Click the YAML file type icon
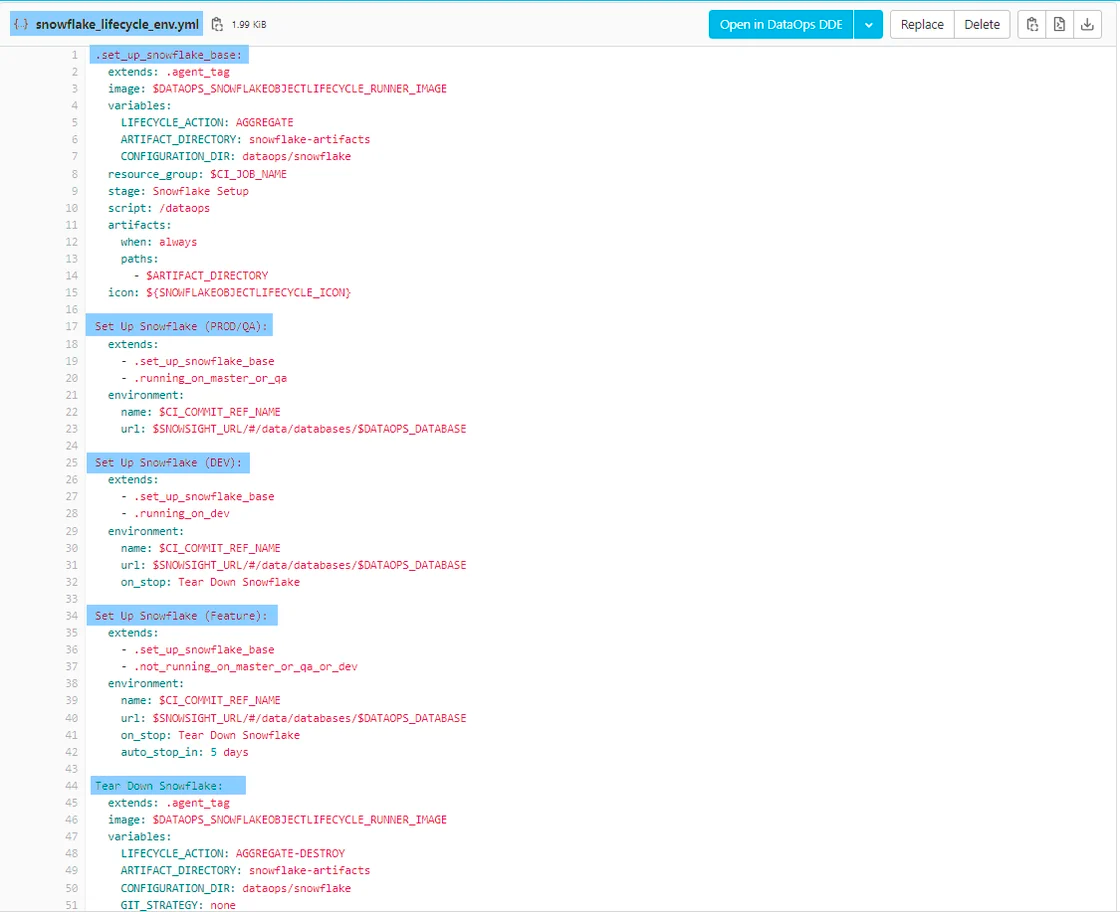Image resolution: width=1120 pixels, height=912 pixels. coord(21,24)
